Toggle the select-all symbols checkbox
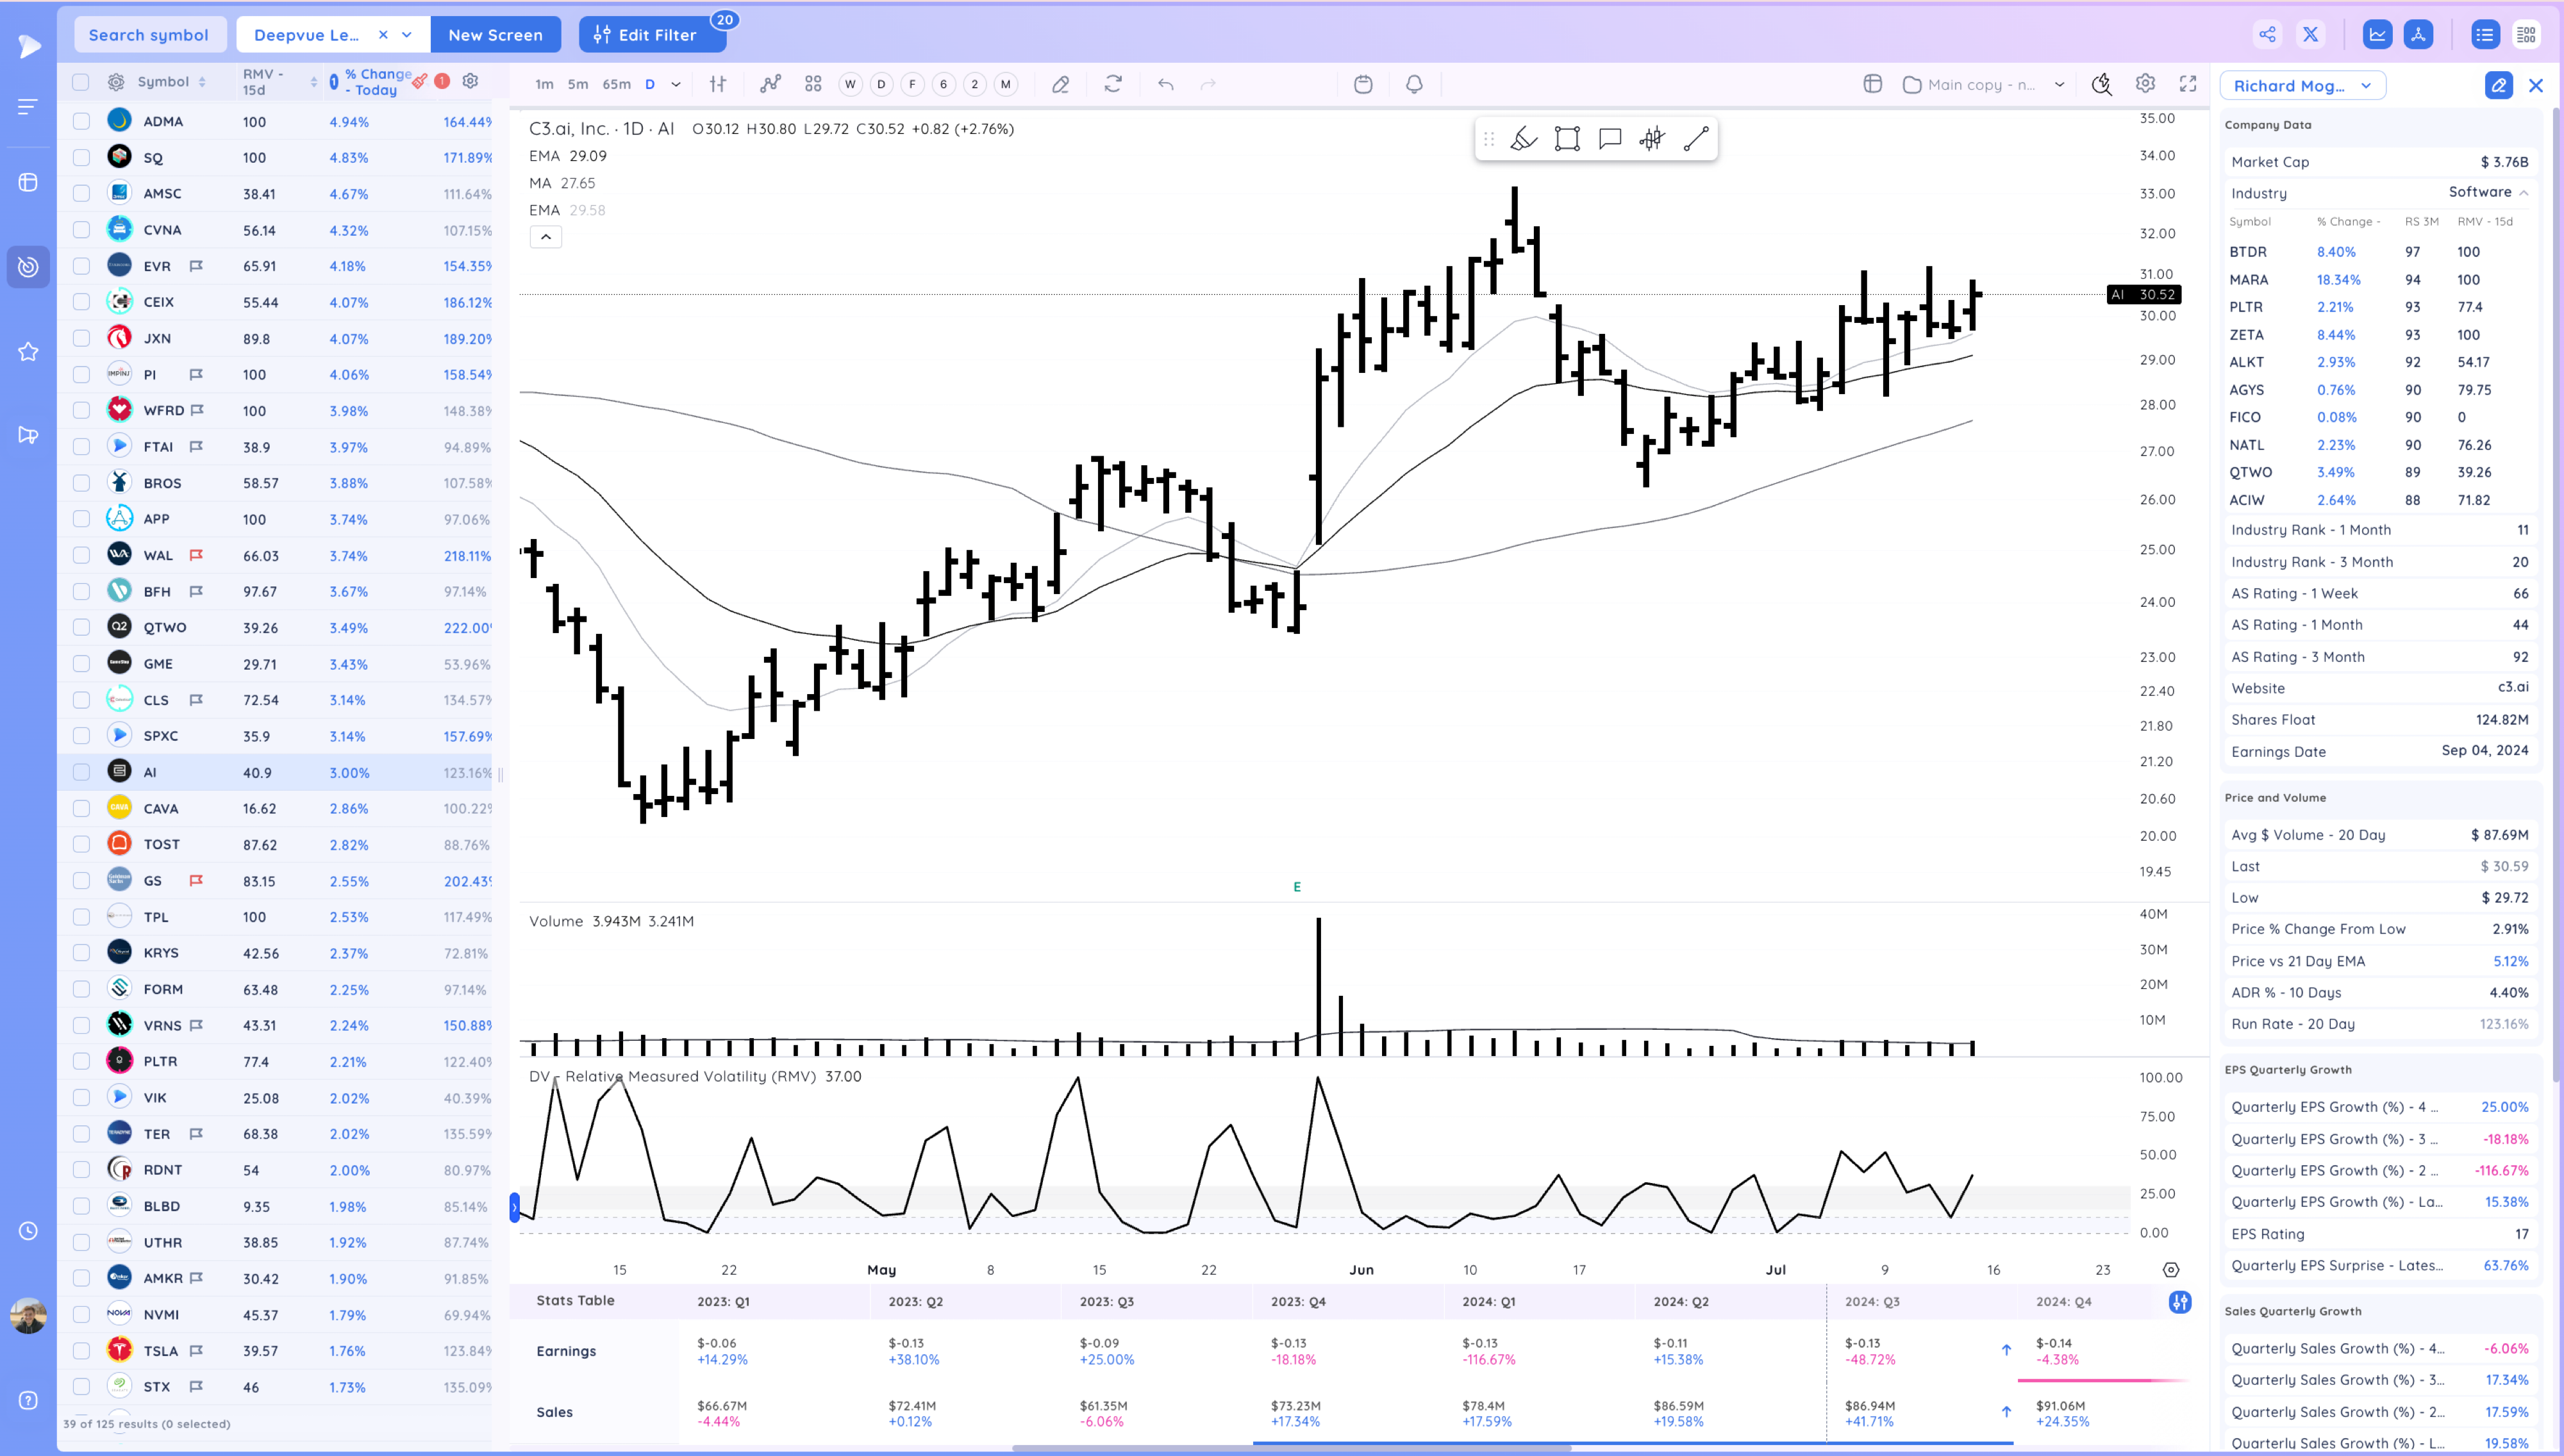2564x1456 pixels. pyautogui.click(x=81, y=82)
